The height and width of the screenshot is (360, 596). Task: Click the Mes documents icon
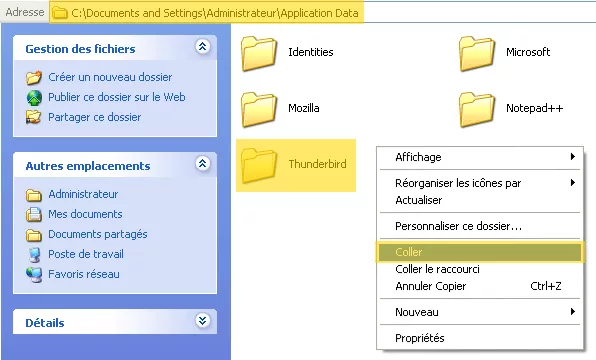[x=34, y=215]
